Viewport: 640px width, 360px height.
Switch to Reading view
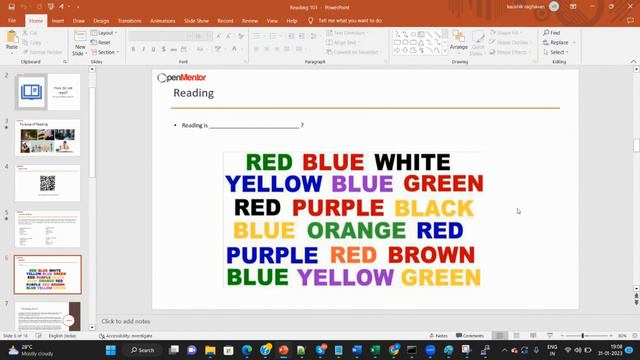(533, 336)
